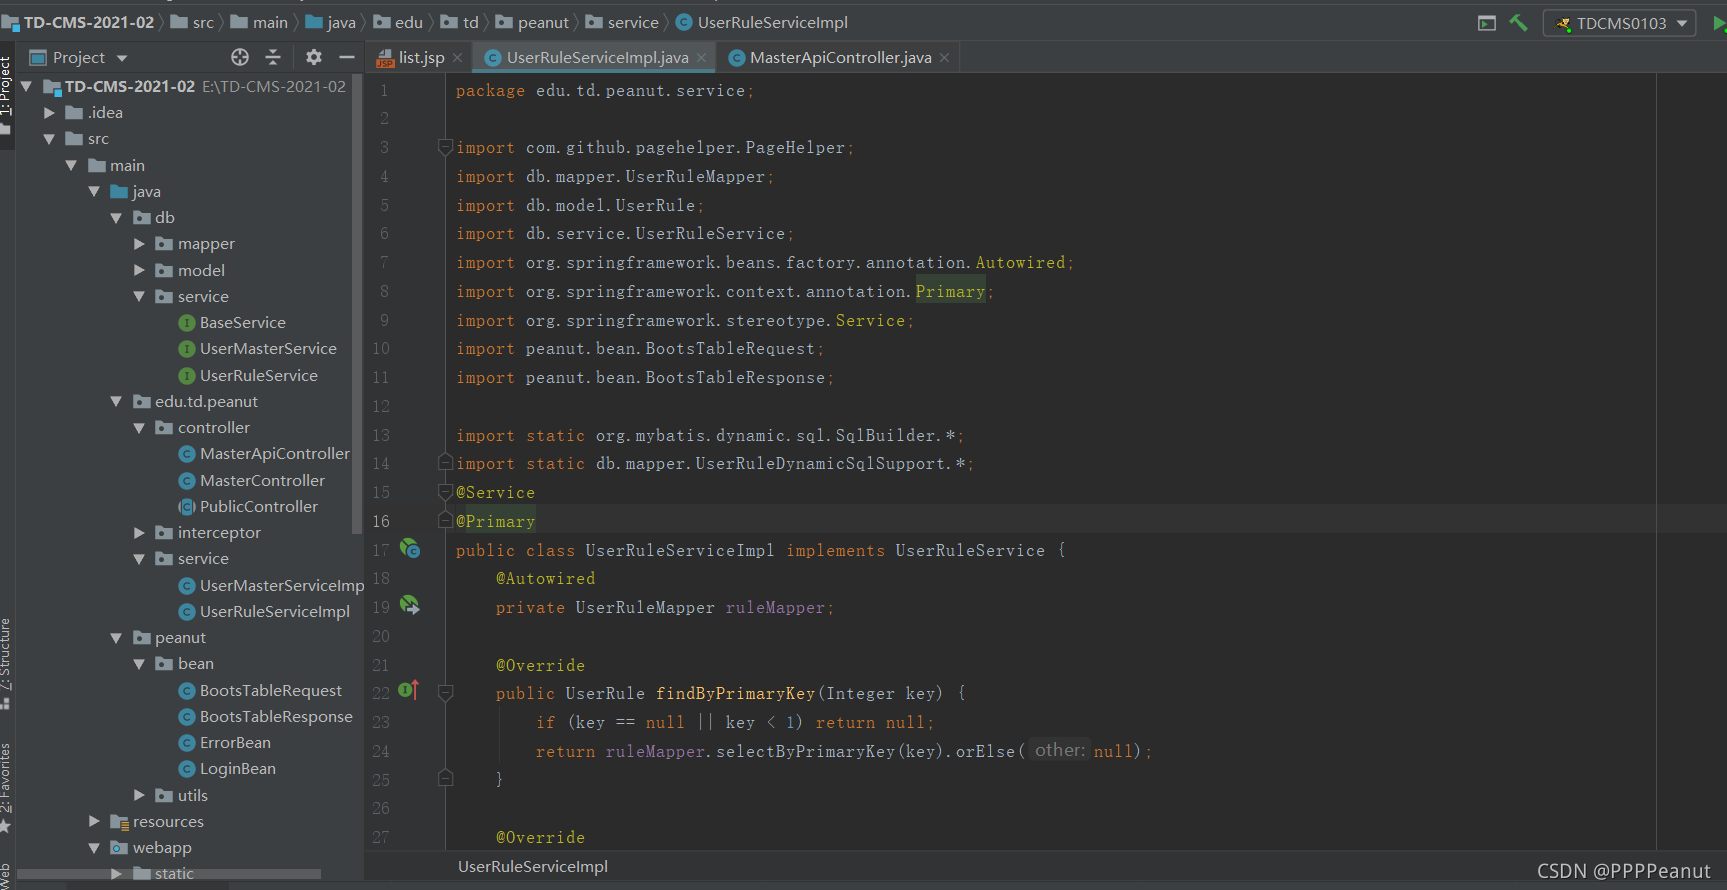Click the Locate/Scroll from Source target icon
Viewport: 1727px width, 890px height.
pyautogui.click(x=240, y=57)
